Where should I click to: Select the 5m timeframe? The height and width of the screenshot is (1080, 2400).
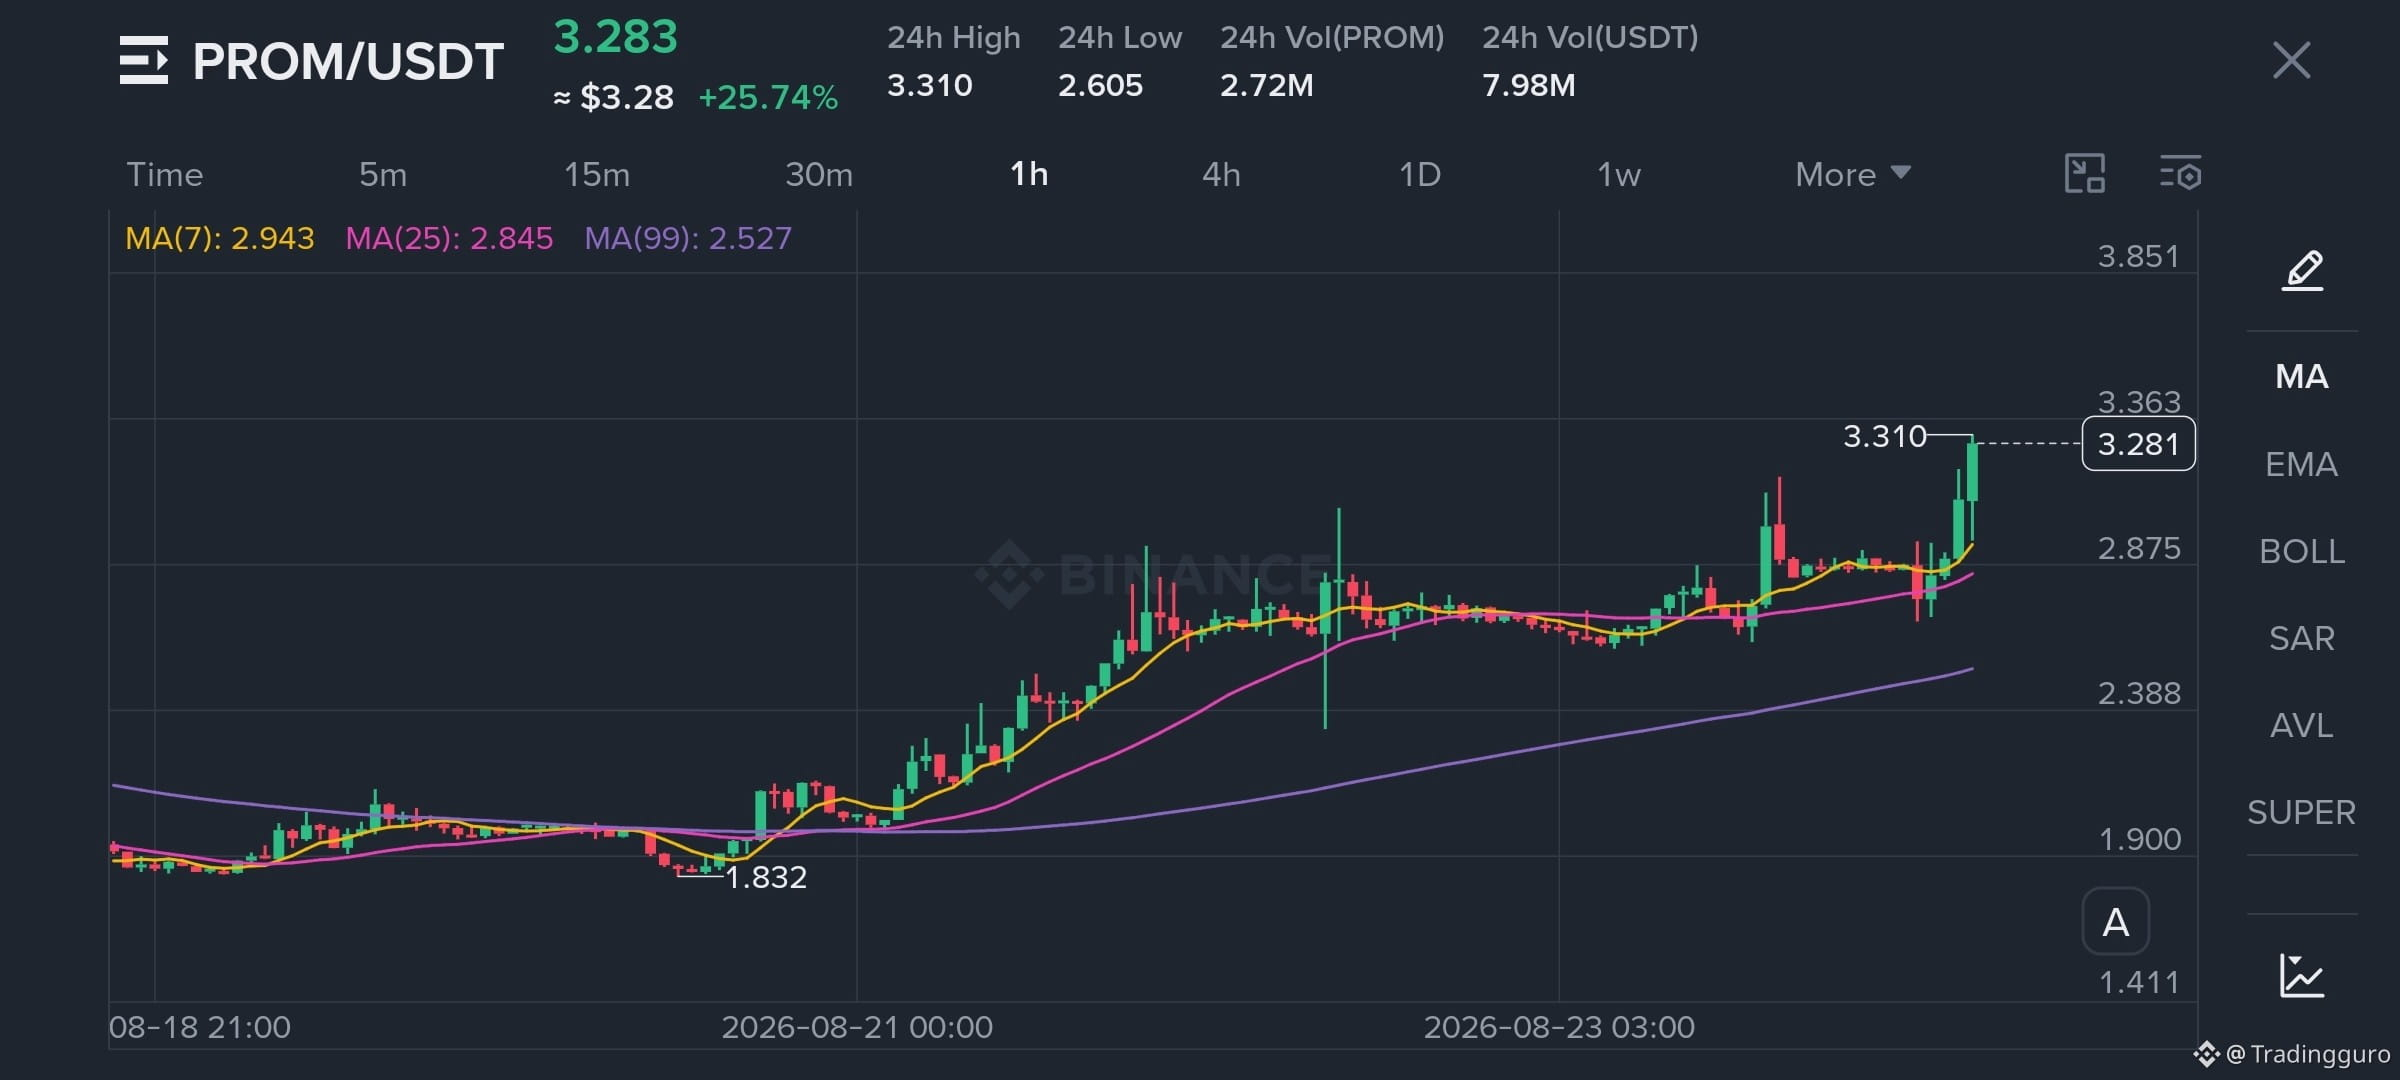(383, 175)
